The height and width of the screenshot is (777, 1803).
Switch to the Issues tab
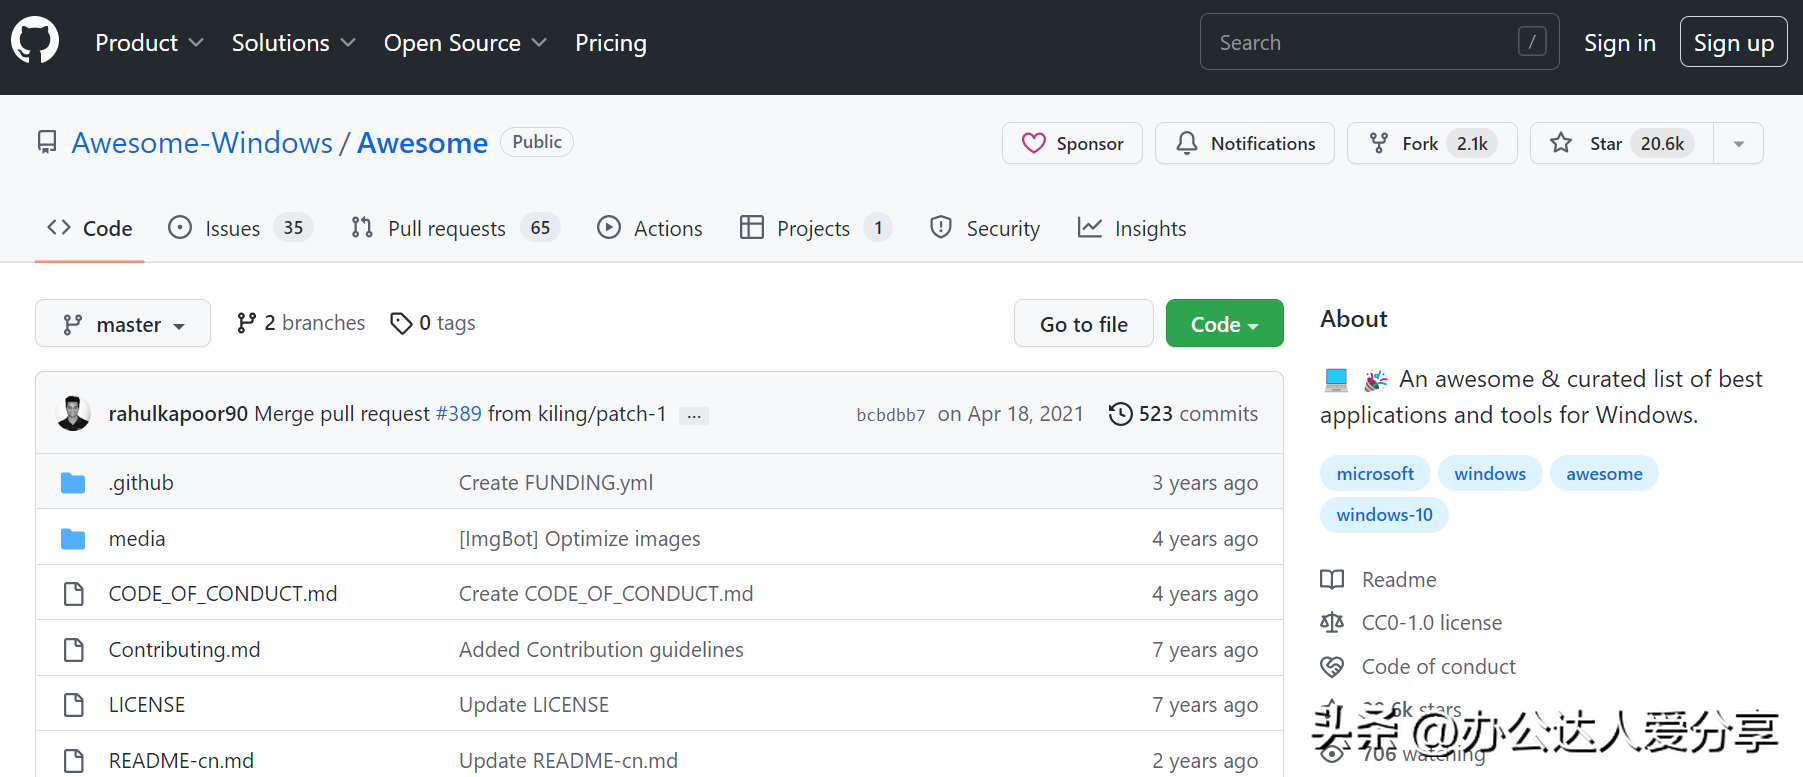pyautogui.click(x=241, y=228)
